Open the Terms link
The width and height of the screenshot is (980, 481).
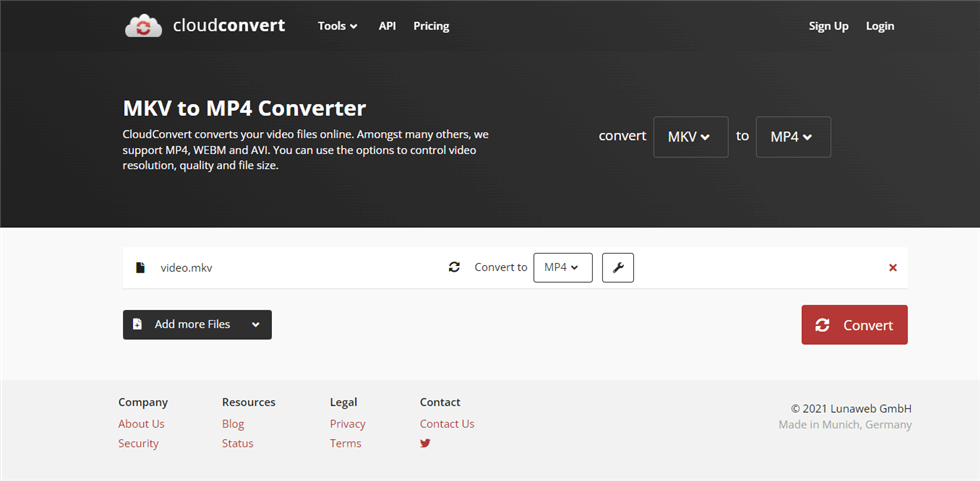[x=346, y=444]
